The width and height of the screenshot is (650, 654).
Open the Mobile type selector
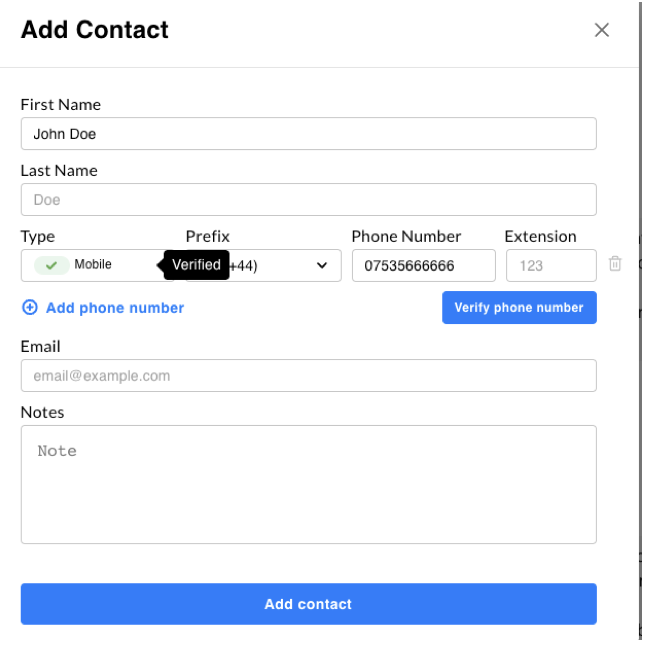point(97,265)
